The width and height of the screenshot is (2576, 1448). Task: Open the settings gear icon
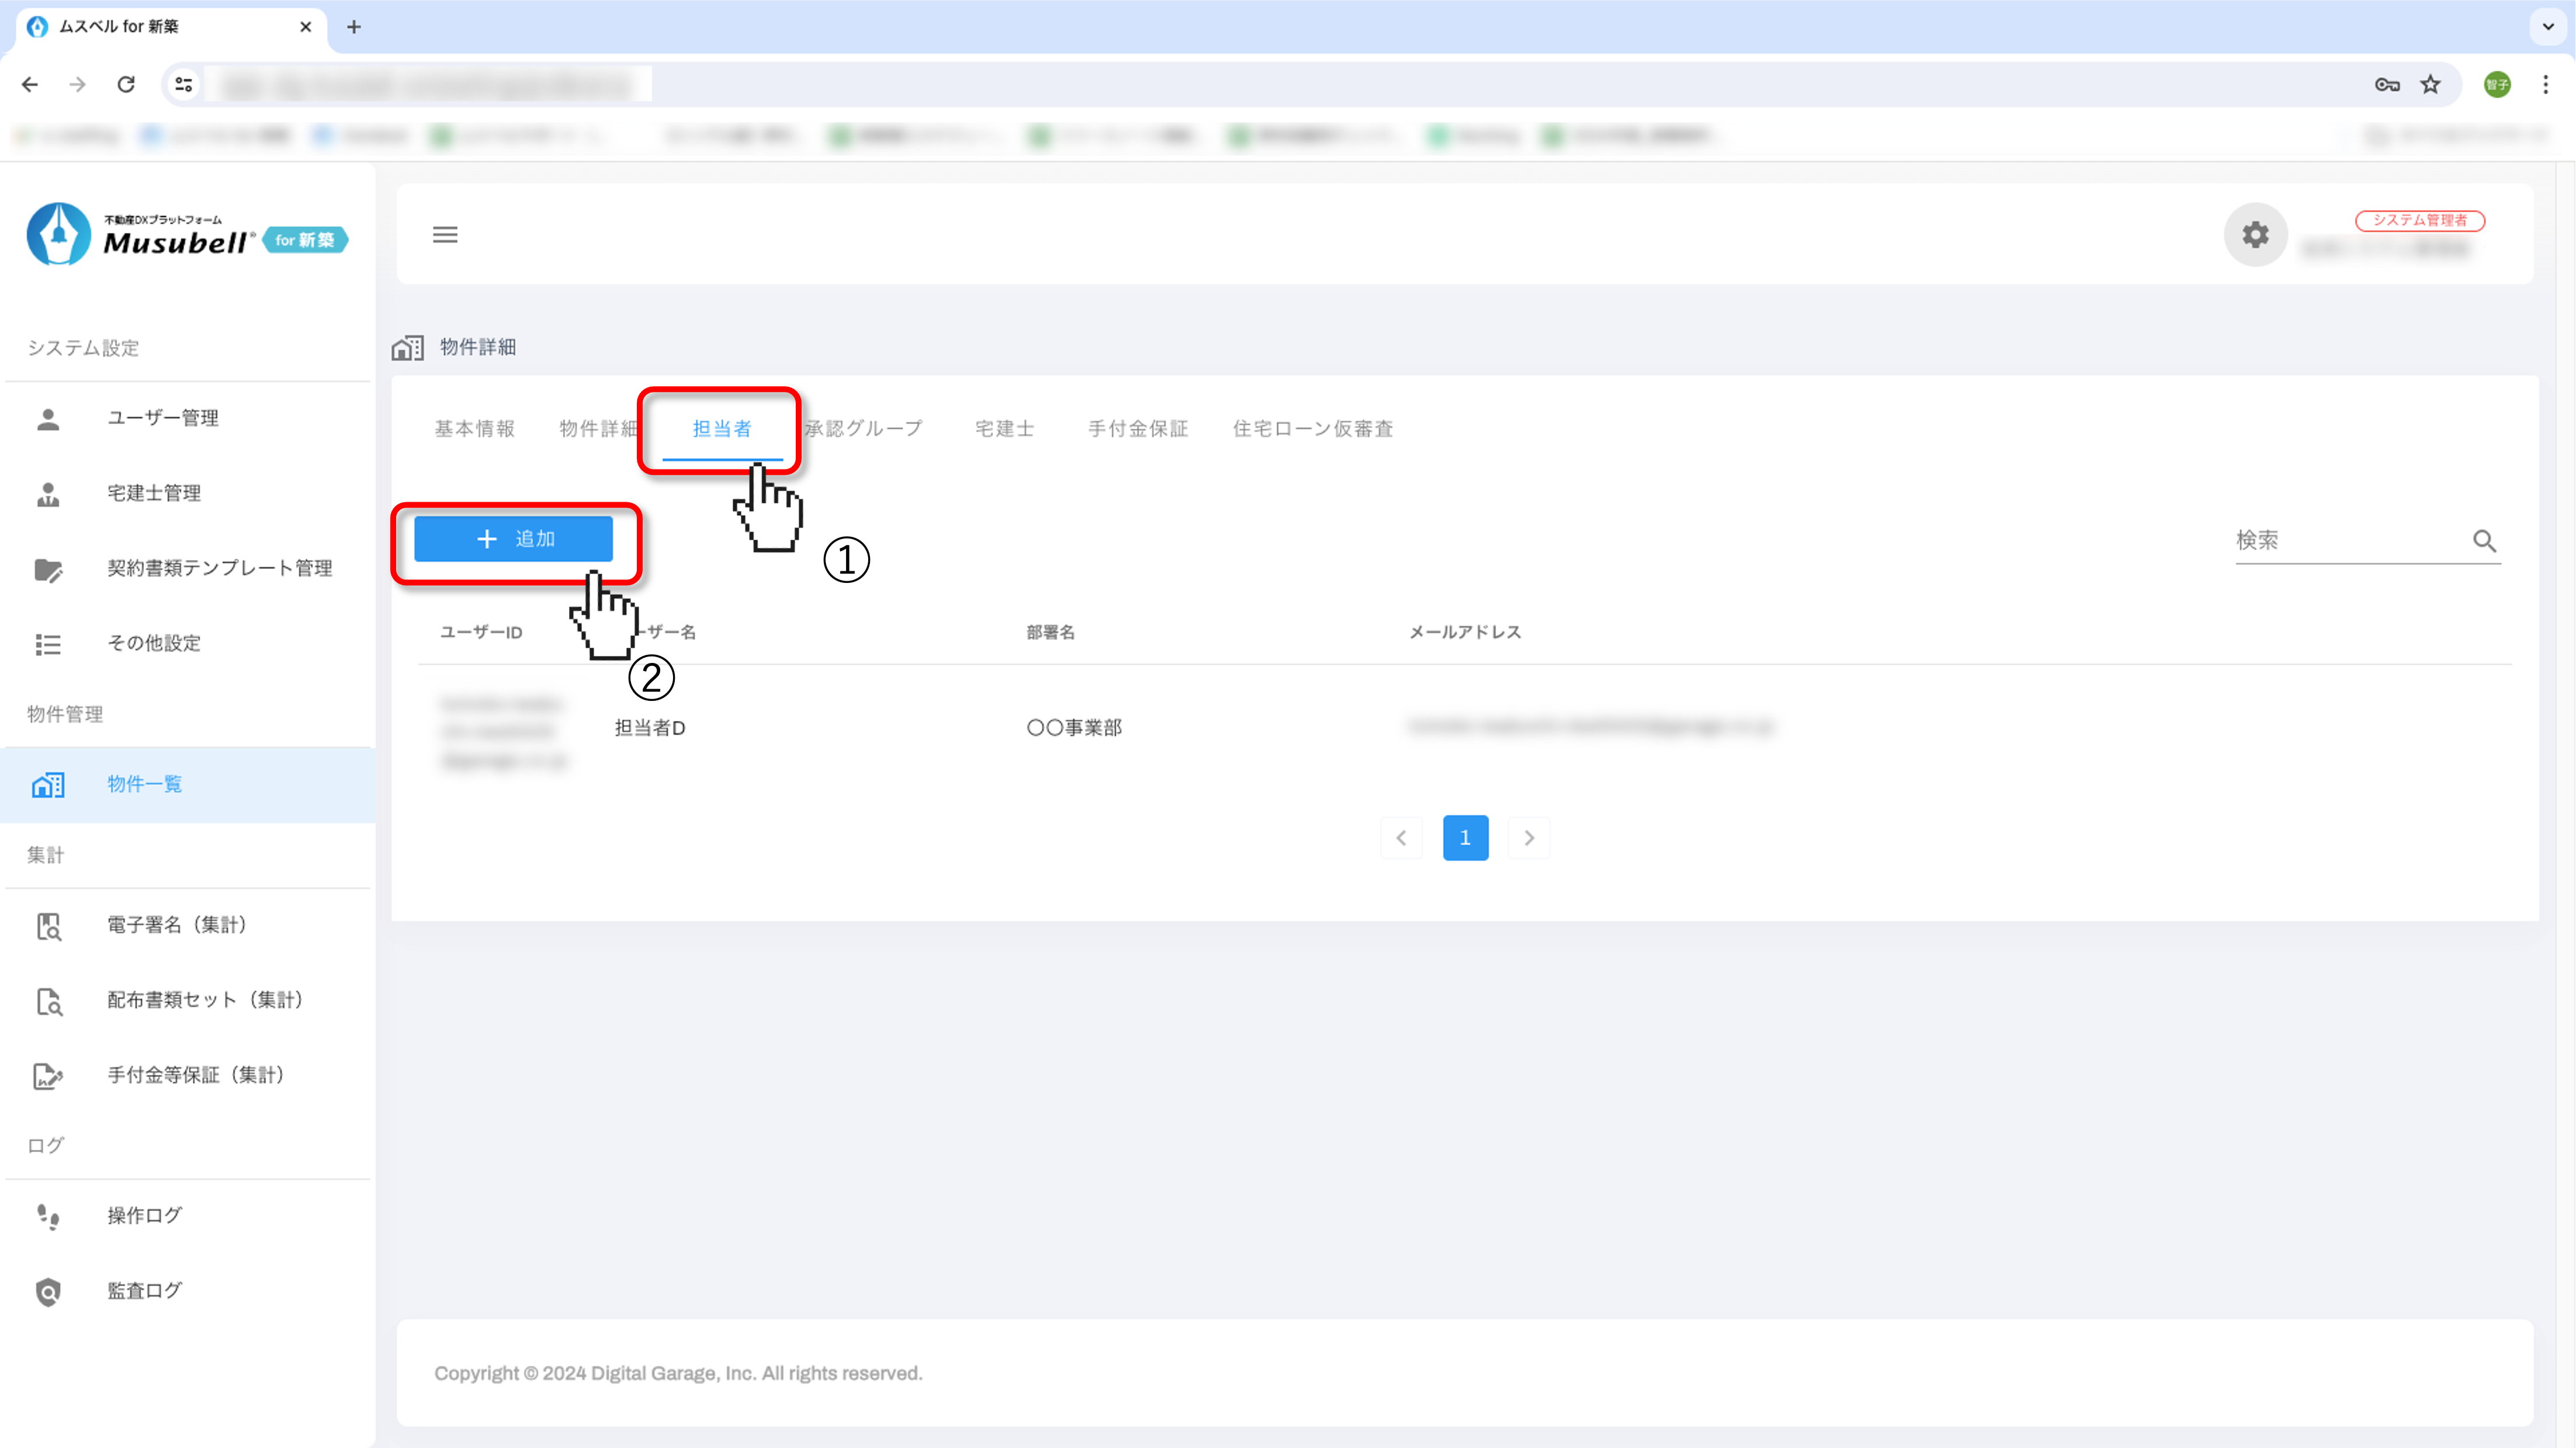[x=2255, y=234]
